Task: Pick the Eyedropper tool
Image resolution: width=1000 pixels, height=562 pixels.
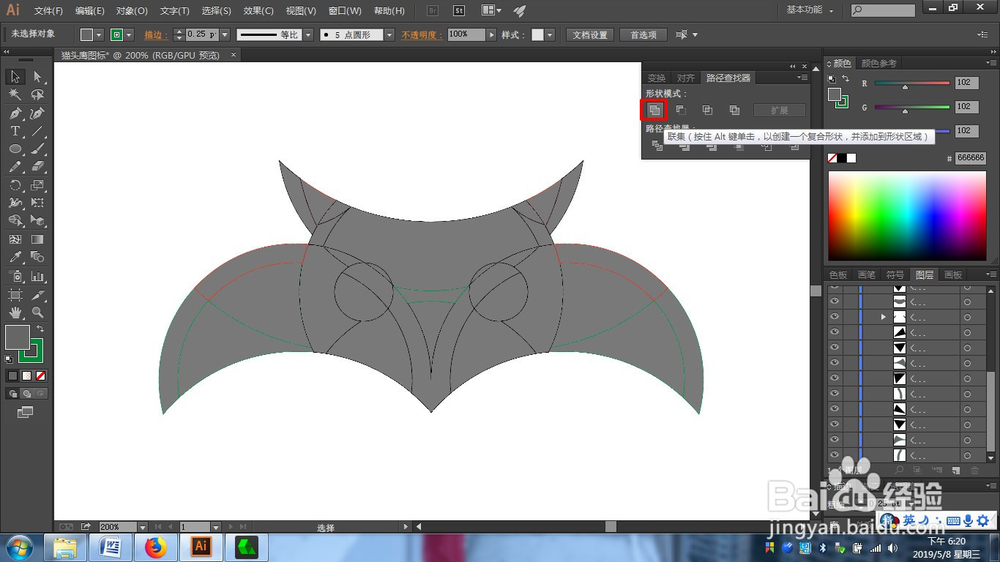Action: click(16, 257)
